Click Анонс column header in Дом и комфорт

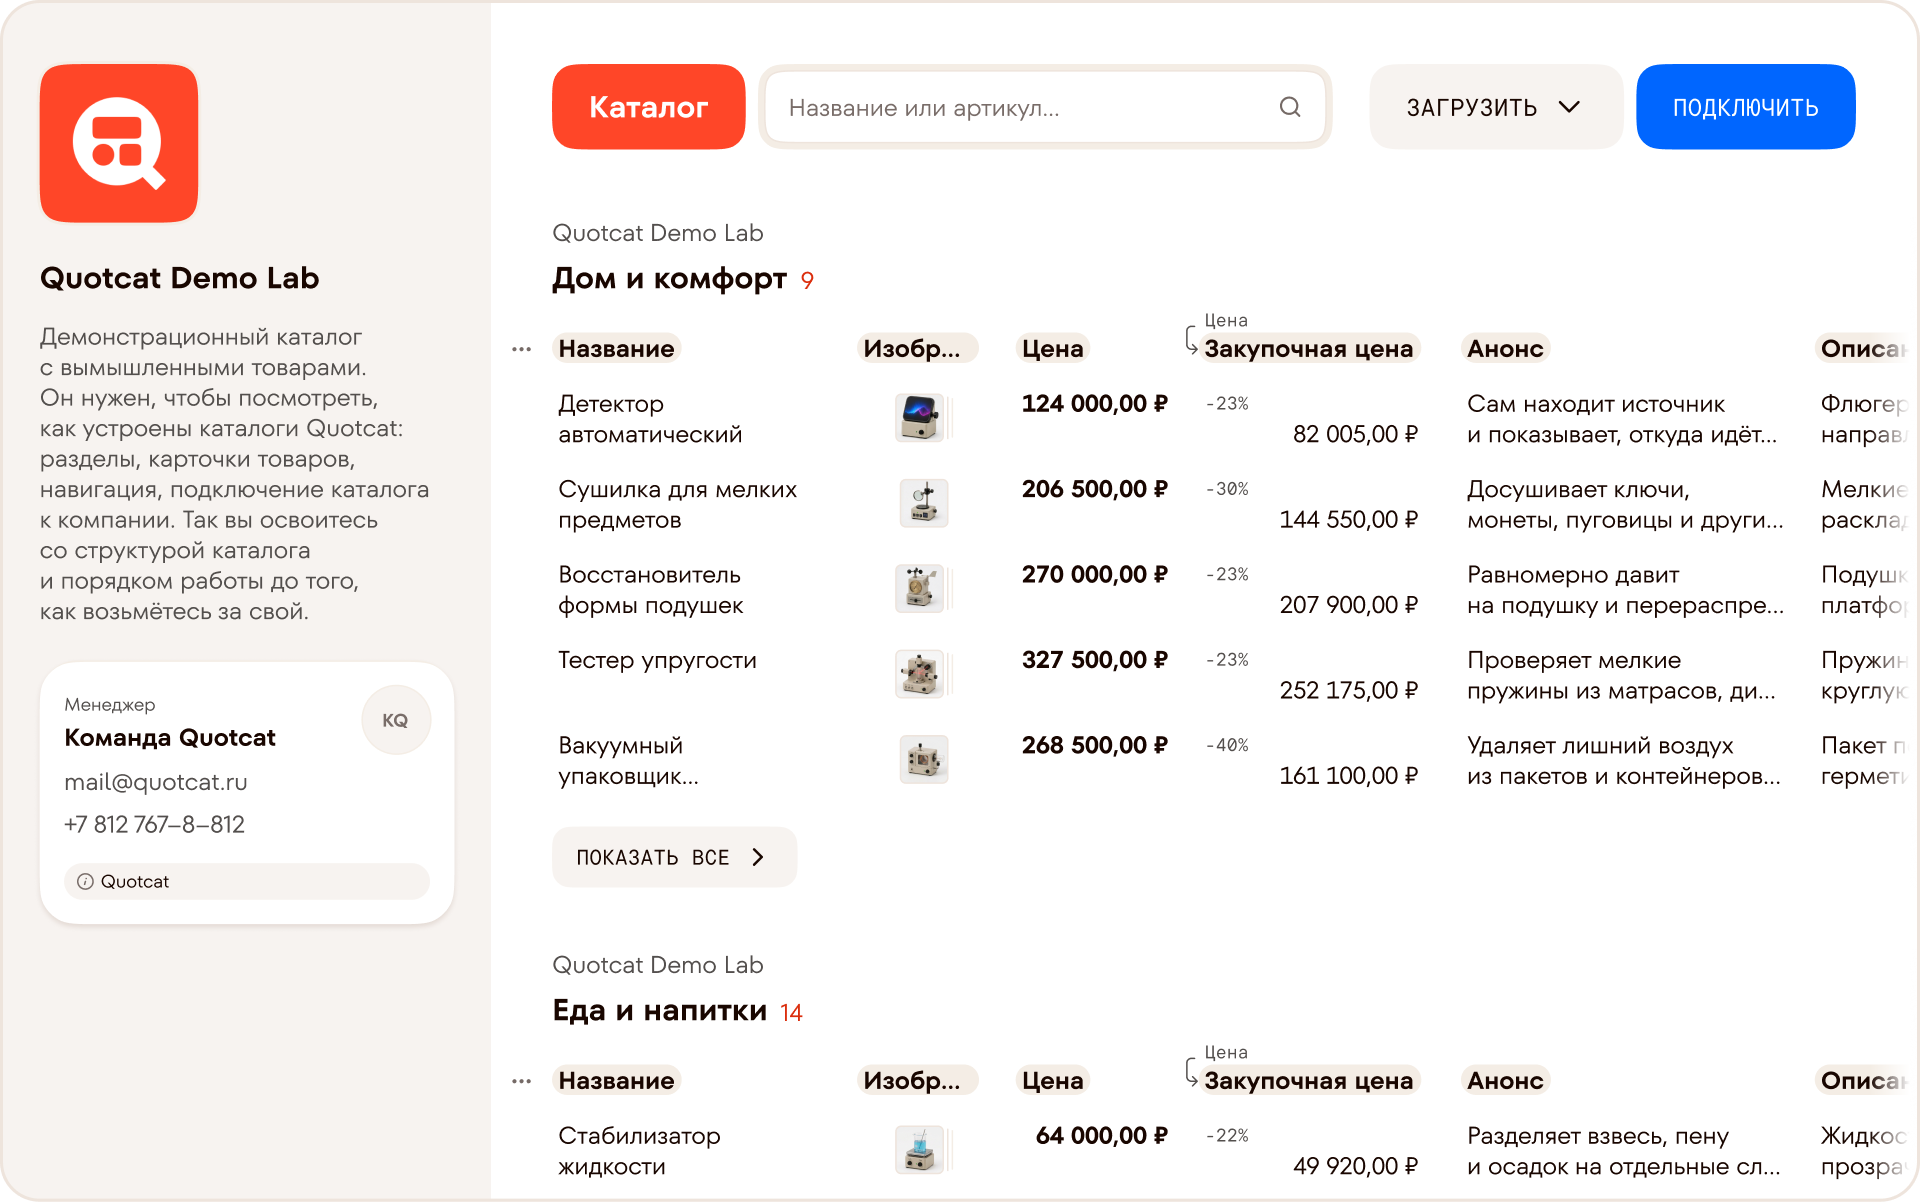click(x=1505, y=348)
